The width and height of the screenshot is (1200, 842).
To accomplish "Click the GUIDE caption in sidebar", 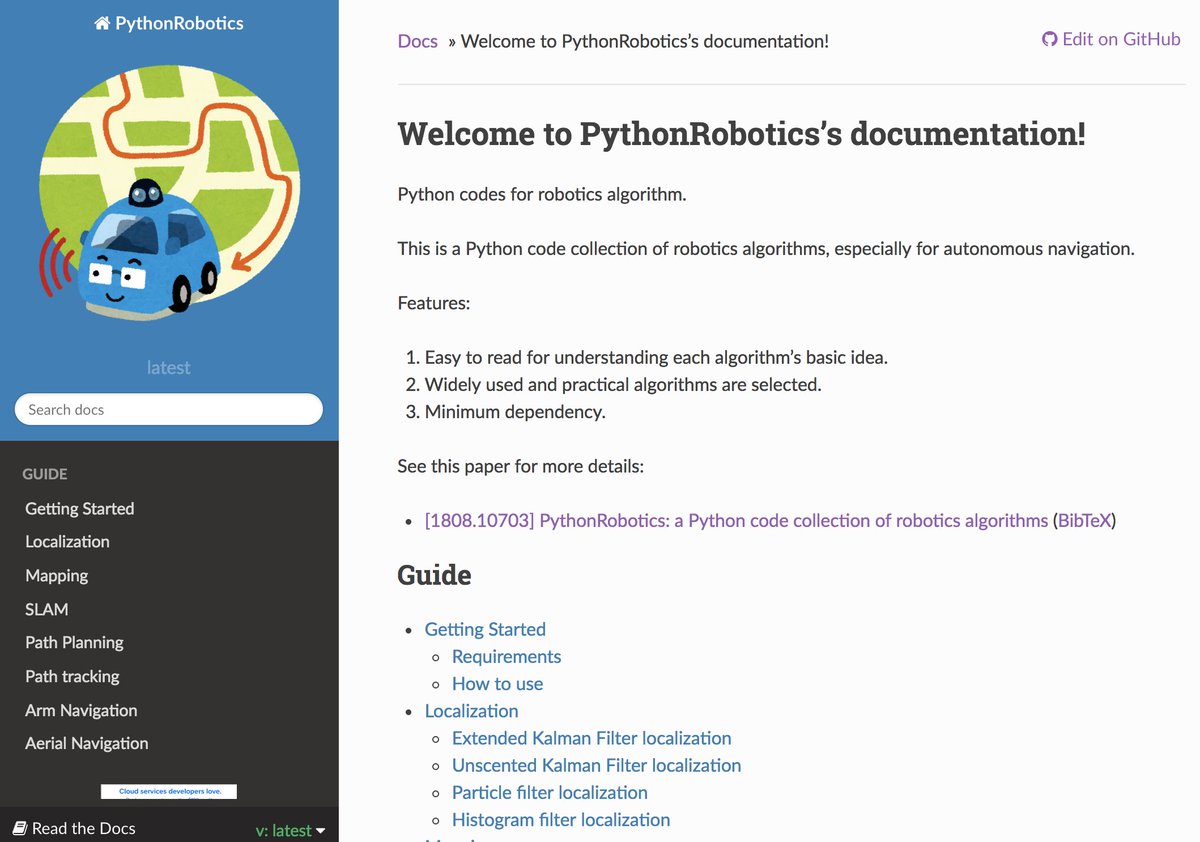I will 45,474.
